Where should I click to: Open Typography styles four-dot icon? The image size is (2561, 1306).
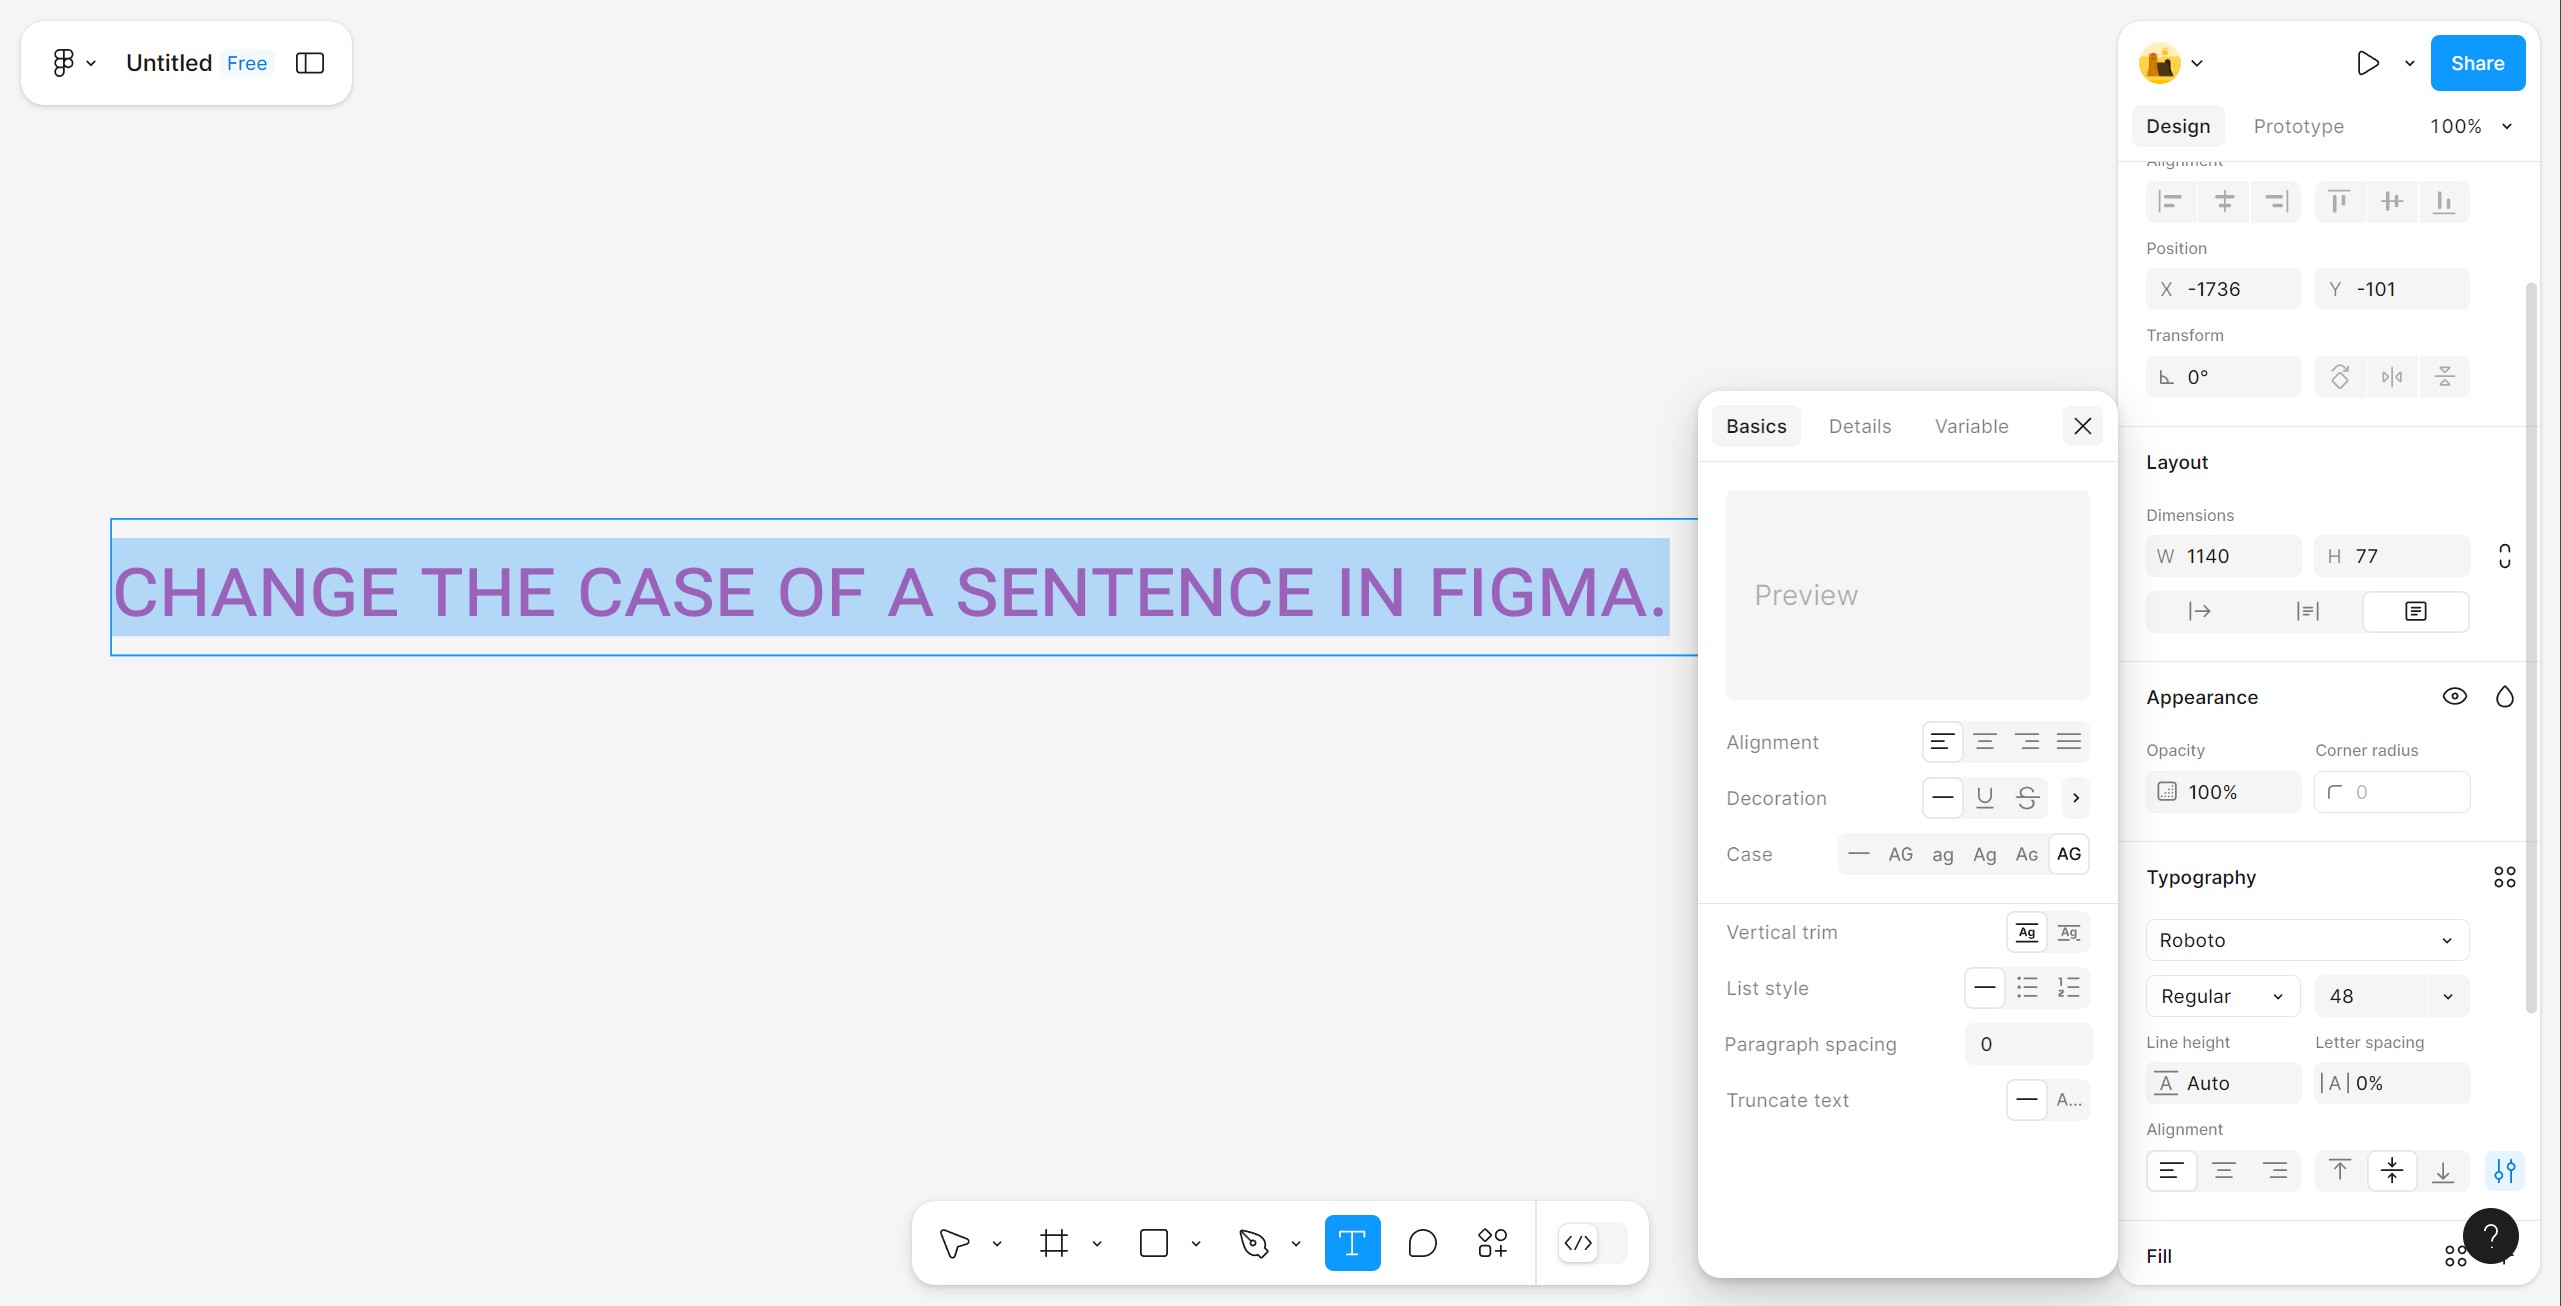coord(2505,877)
